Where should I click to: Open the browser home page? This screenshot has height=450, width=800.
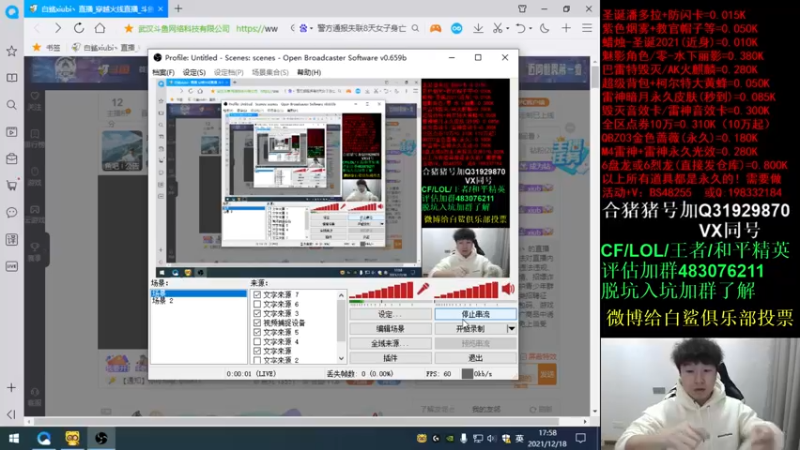100,28
